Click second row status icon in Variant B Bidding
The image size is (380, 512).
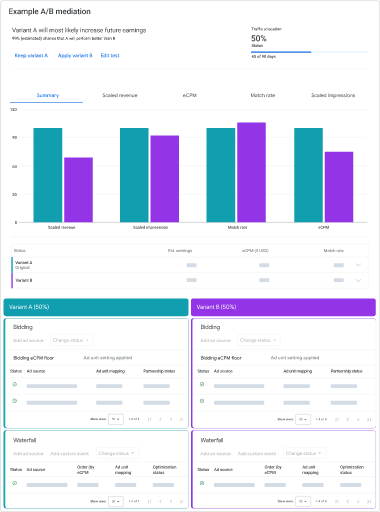click(202, 401)
